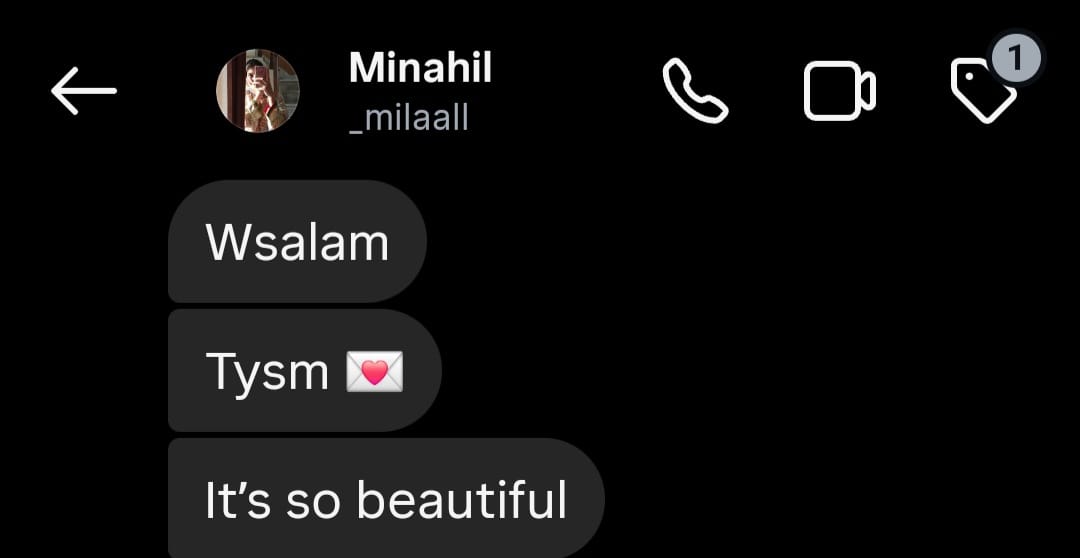The image size is (1080, 558).
Task: Open profile via the Minahil name
Action: tap(420, 68)
